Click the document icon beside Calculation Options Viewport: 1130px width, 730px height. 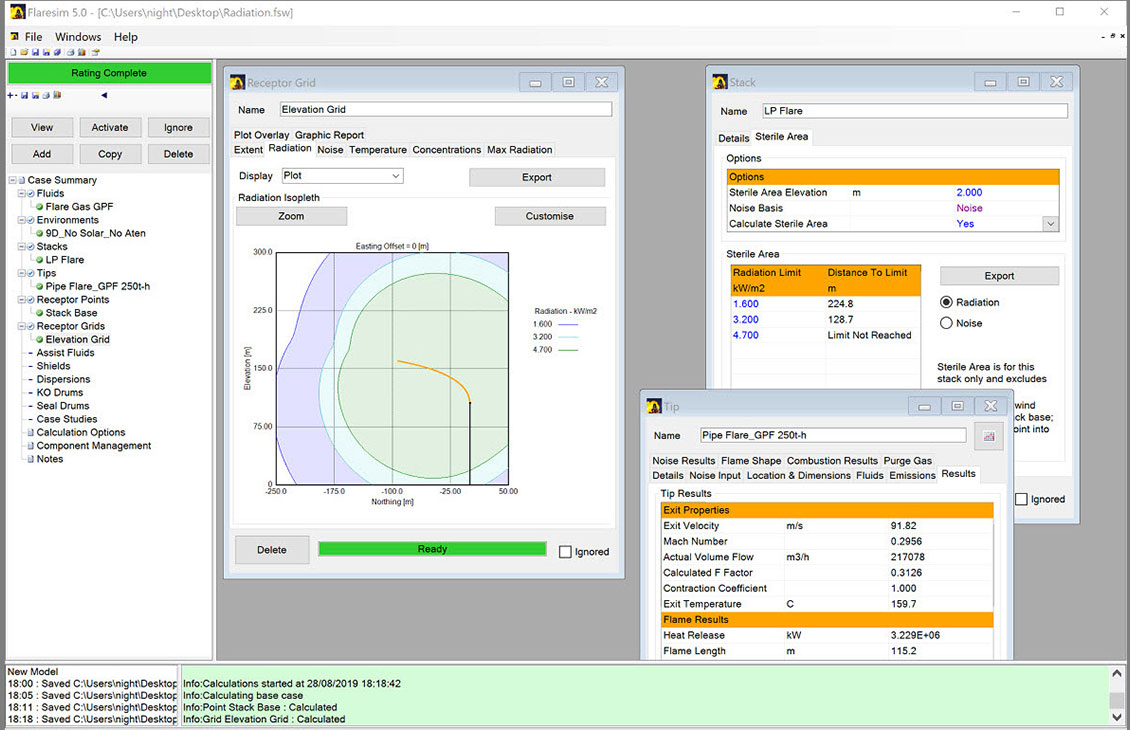point(31,432)
